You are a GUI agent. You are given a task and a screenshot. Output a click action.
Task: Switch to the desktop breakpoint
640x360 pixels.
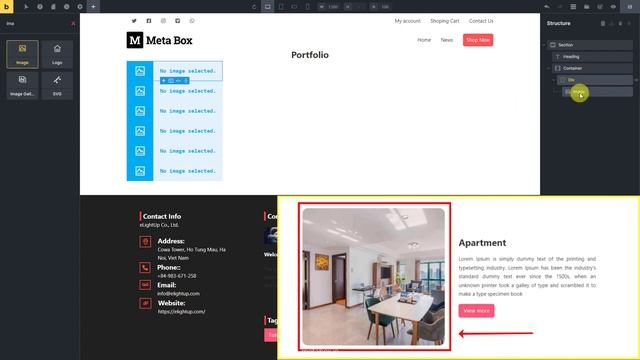[x=267, y=7]
